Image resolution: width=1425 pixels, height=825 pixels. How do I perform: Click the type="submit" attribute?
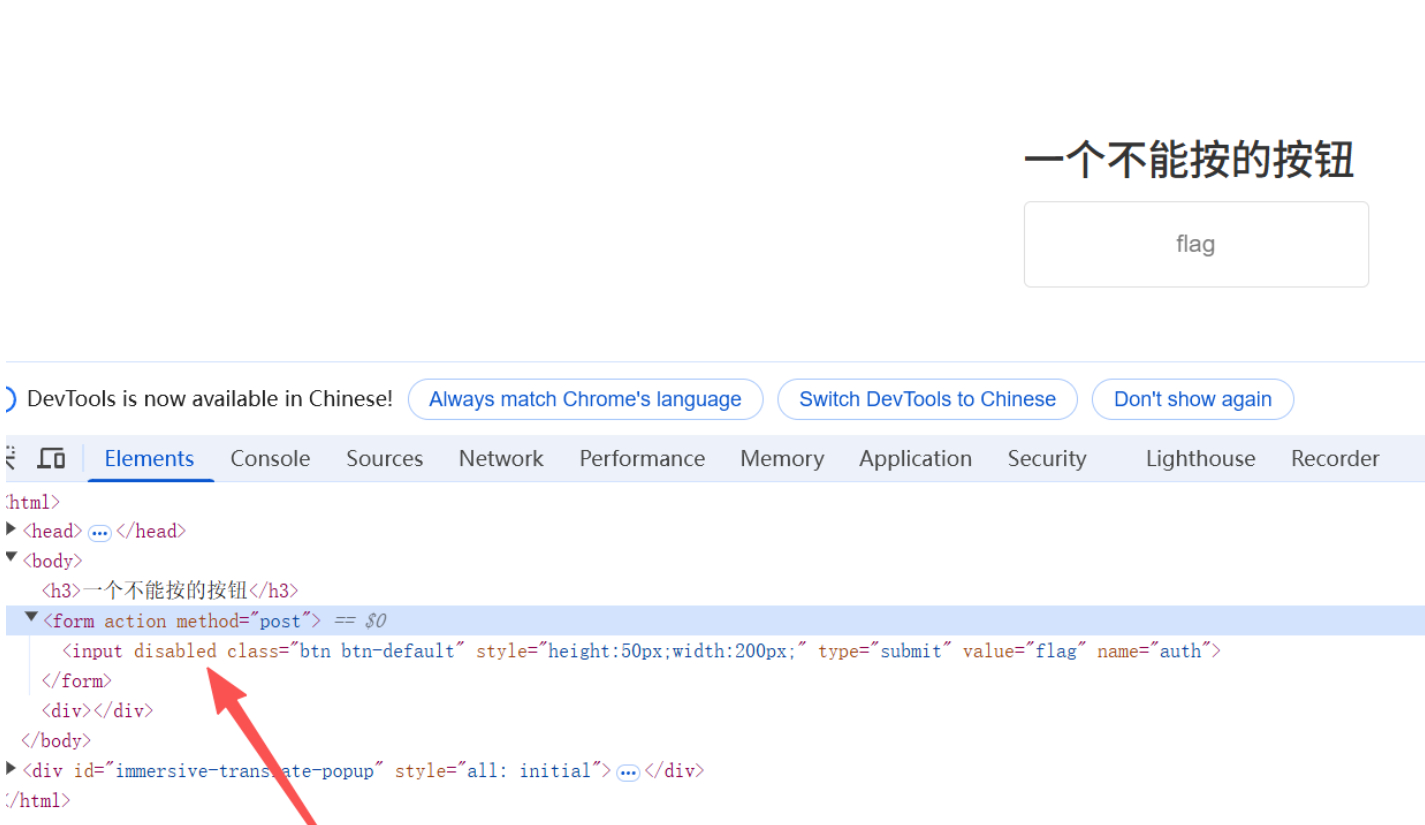[885, 651]
